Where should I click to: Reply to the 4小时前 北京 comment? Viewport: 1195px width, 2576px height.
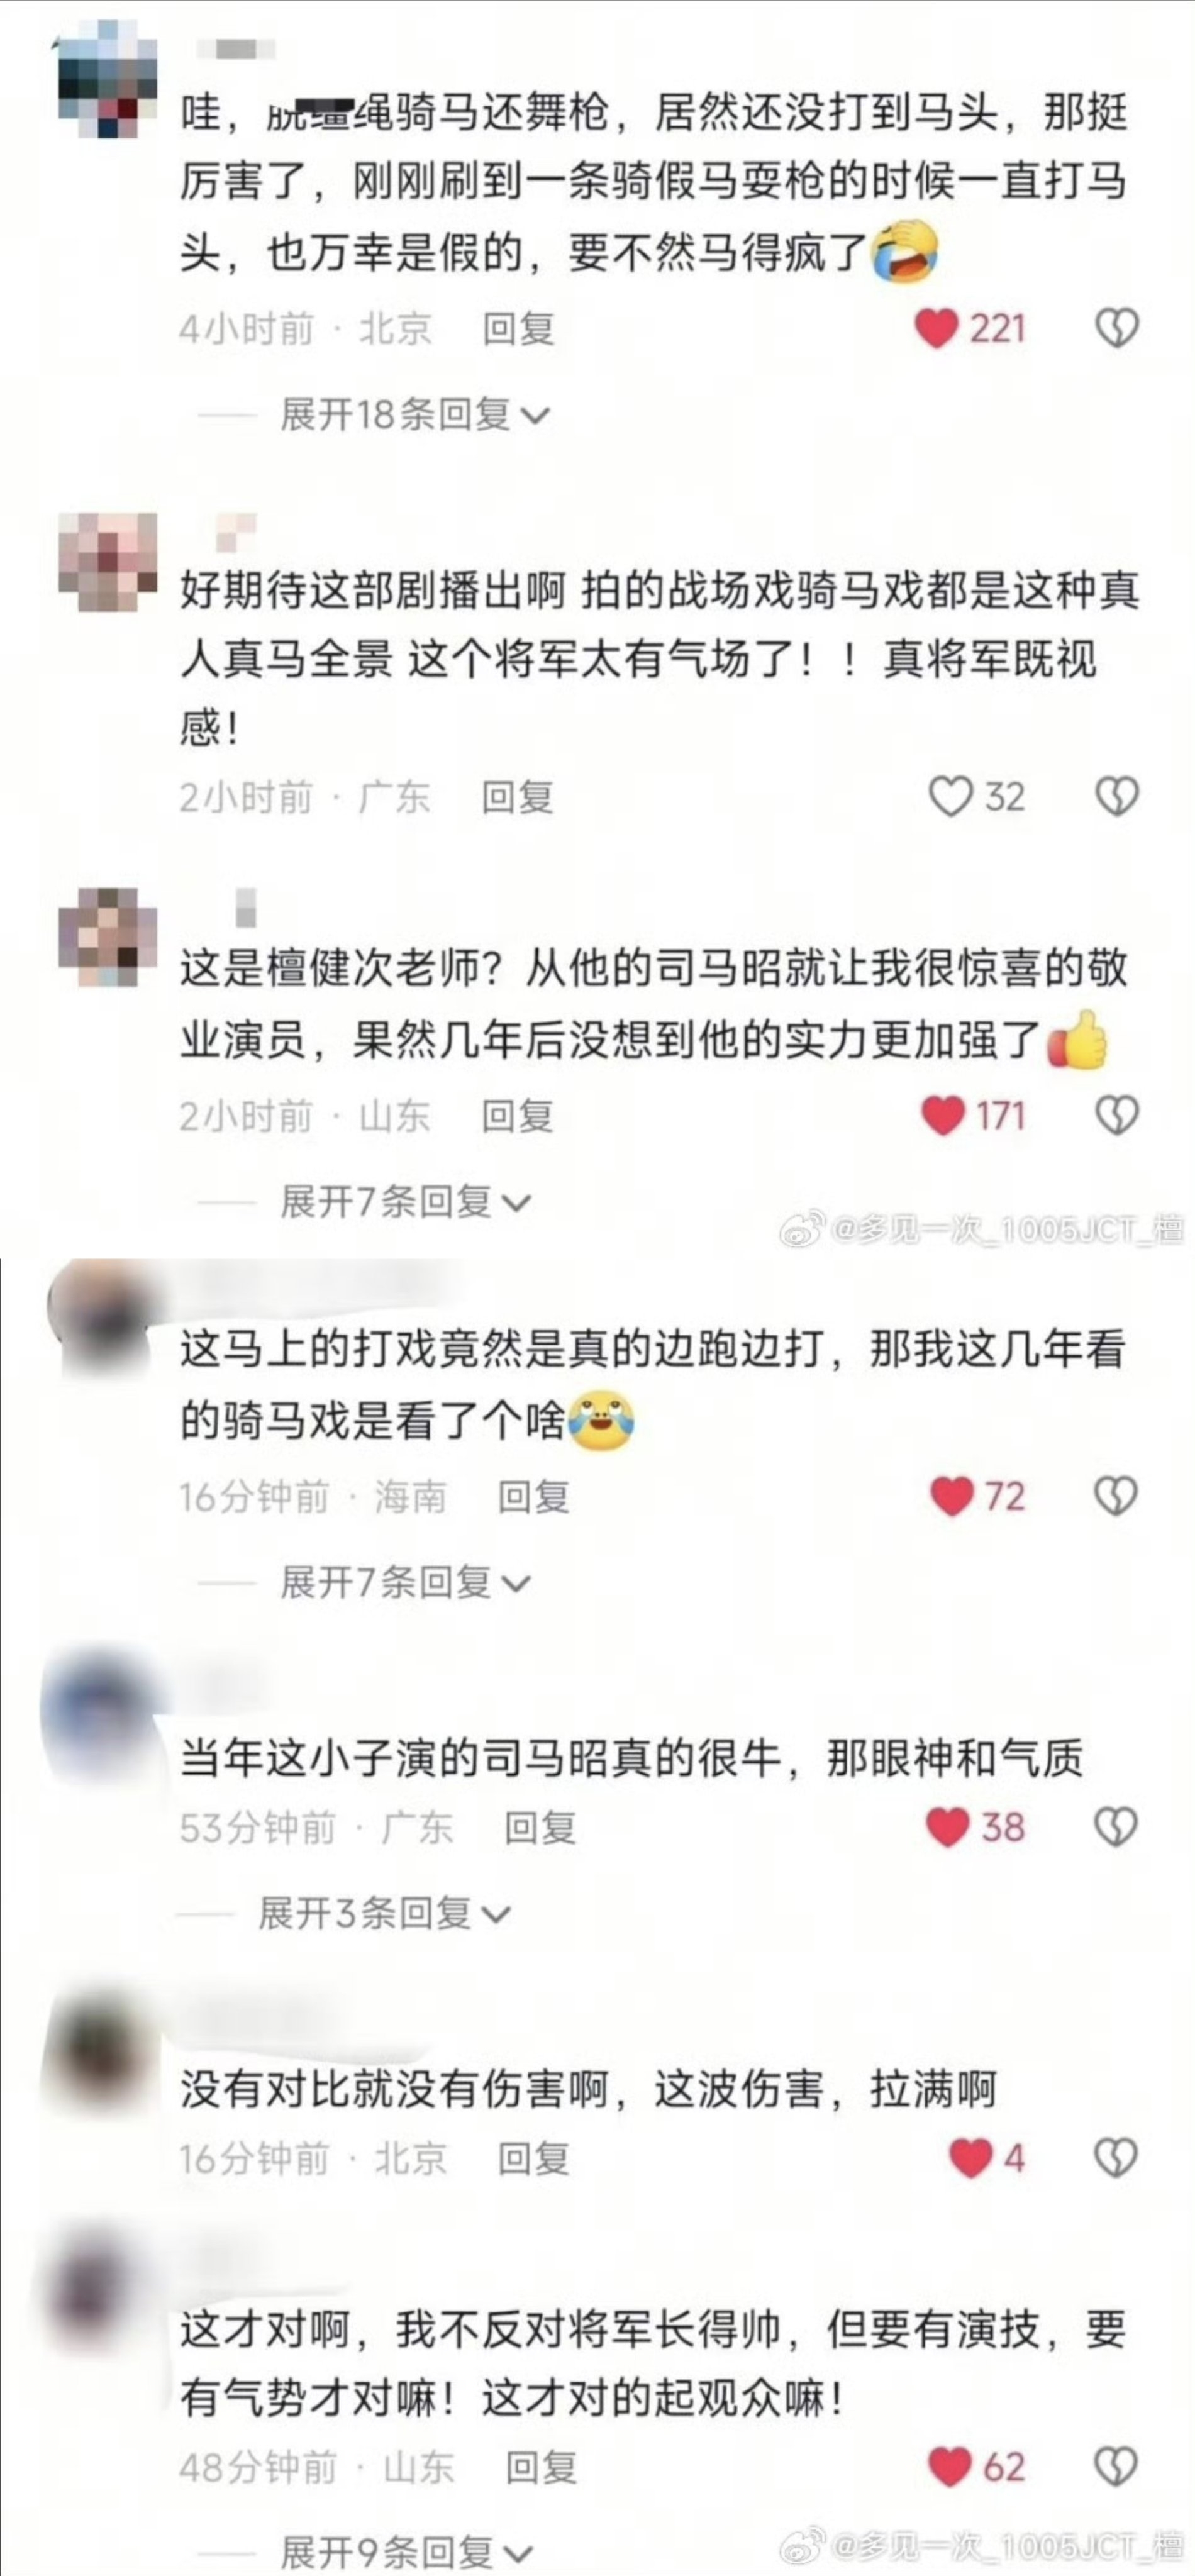(x=518, y=328)
